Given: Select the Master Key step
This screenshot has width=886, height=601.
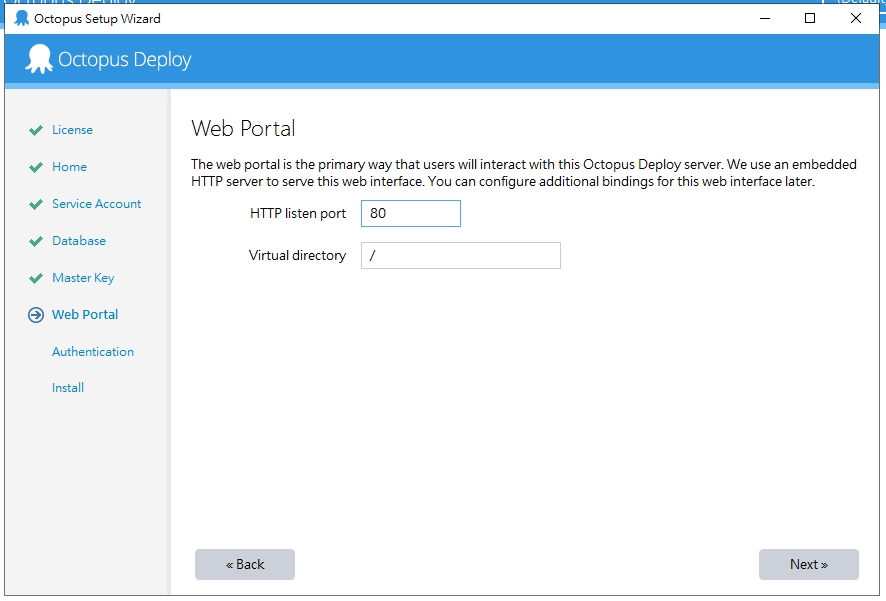Looking at the screenshot, I should point(83,278).
